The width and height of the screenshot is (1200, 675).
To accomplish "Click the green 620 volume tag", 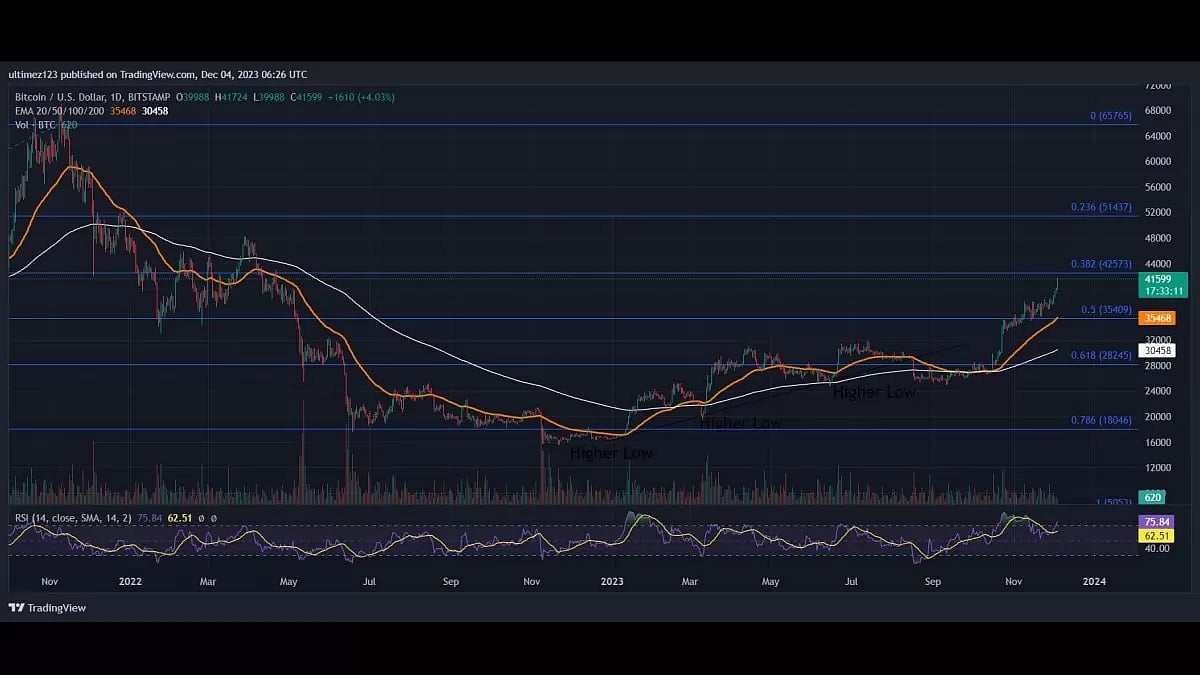I will point(1150,496).
